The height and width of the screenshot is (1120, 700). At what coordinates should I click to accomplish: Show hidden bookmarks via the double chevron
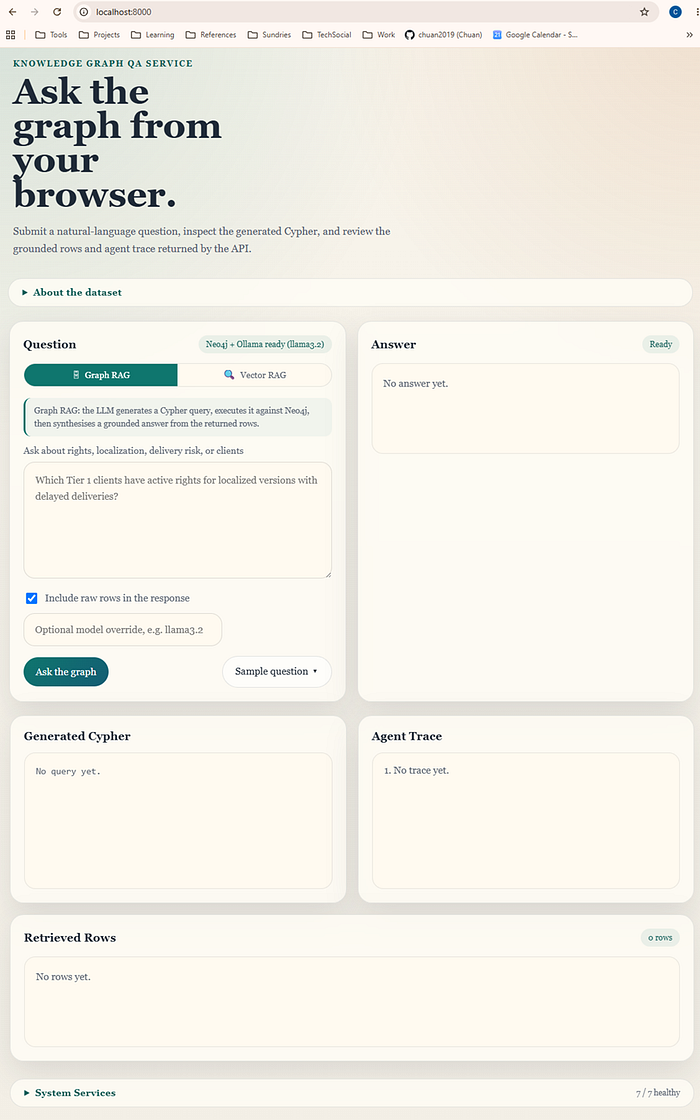tap(689, 34)
